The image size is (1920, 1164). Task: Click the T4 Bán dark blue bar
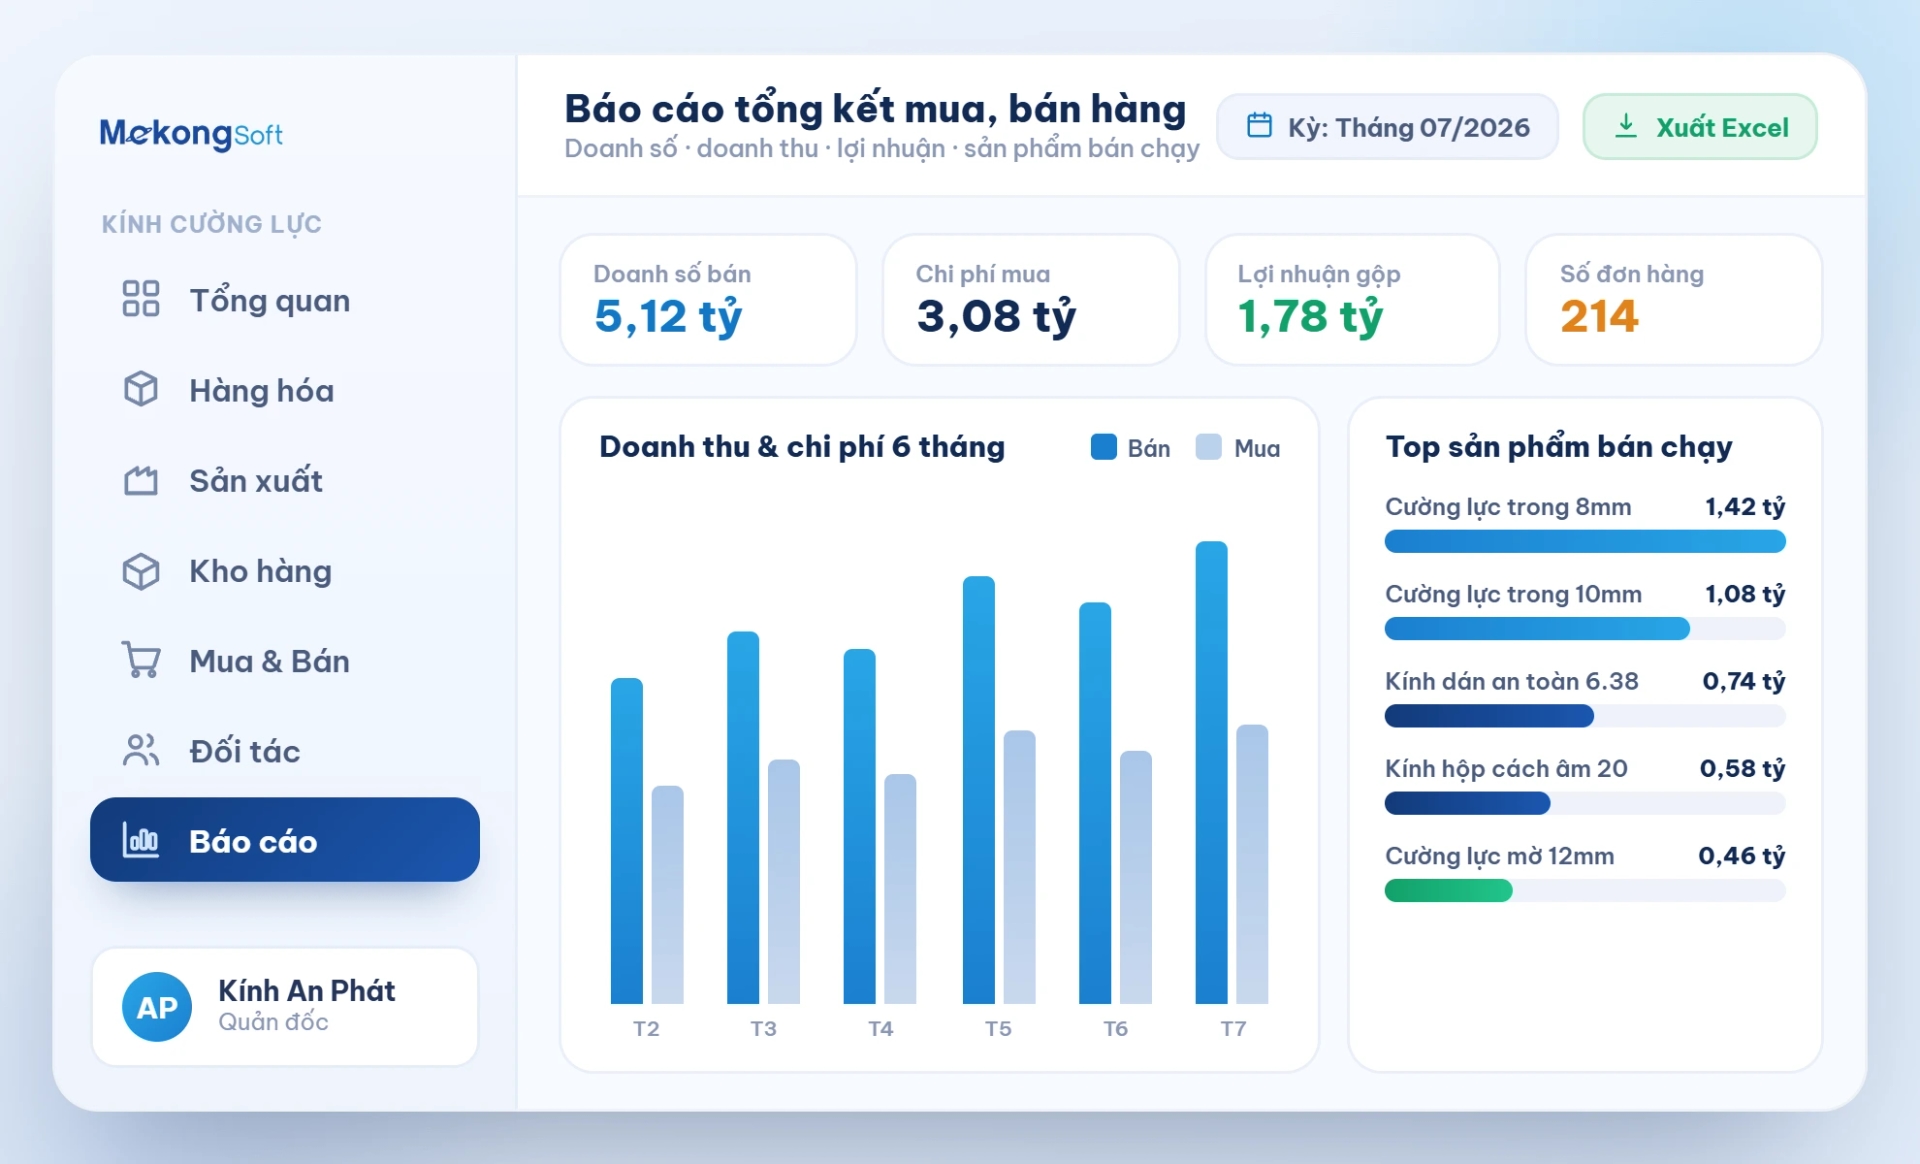pyautogui.click(x=860, y=826)
